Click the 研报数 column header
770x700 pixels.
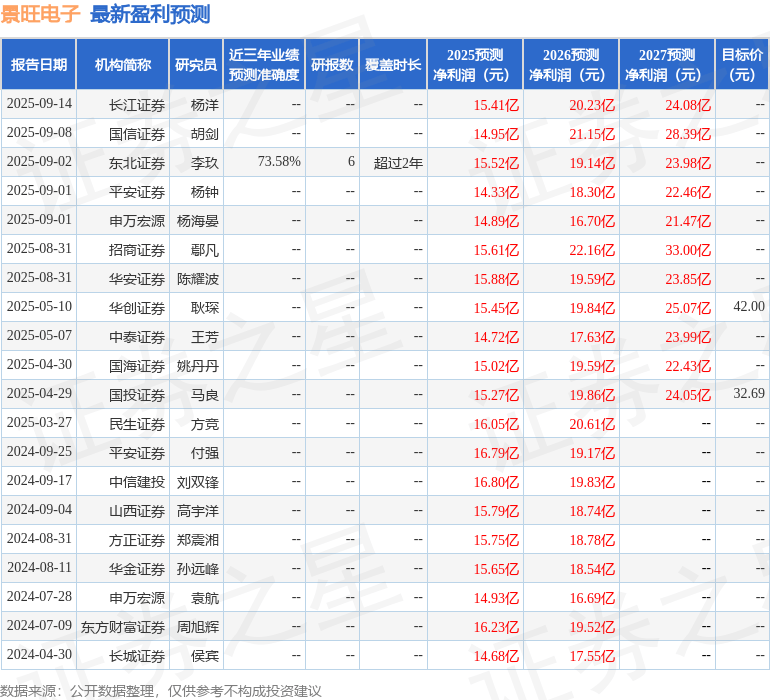click(x=332, y=65)
